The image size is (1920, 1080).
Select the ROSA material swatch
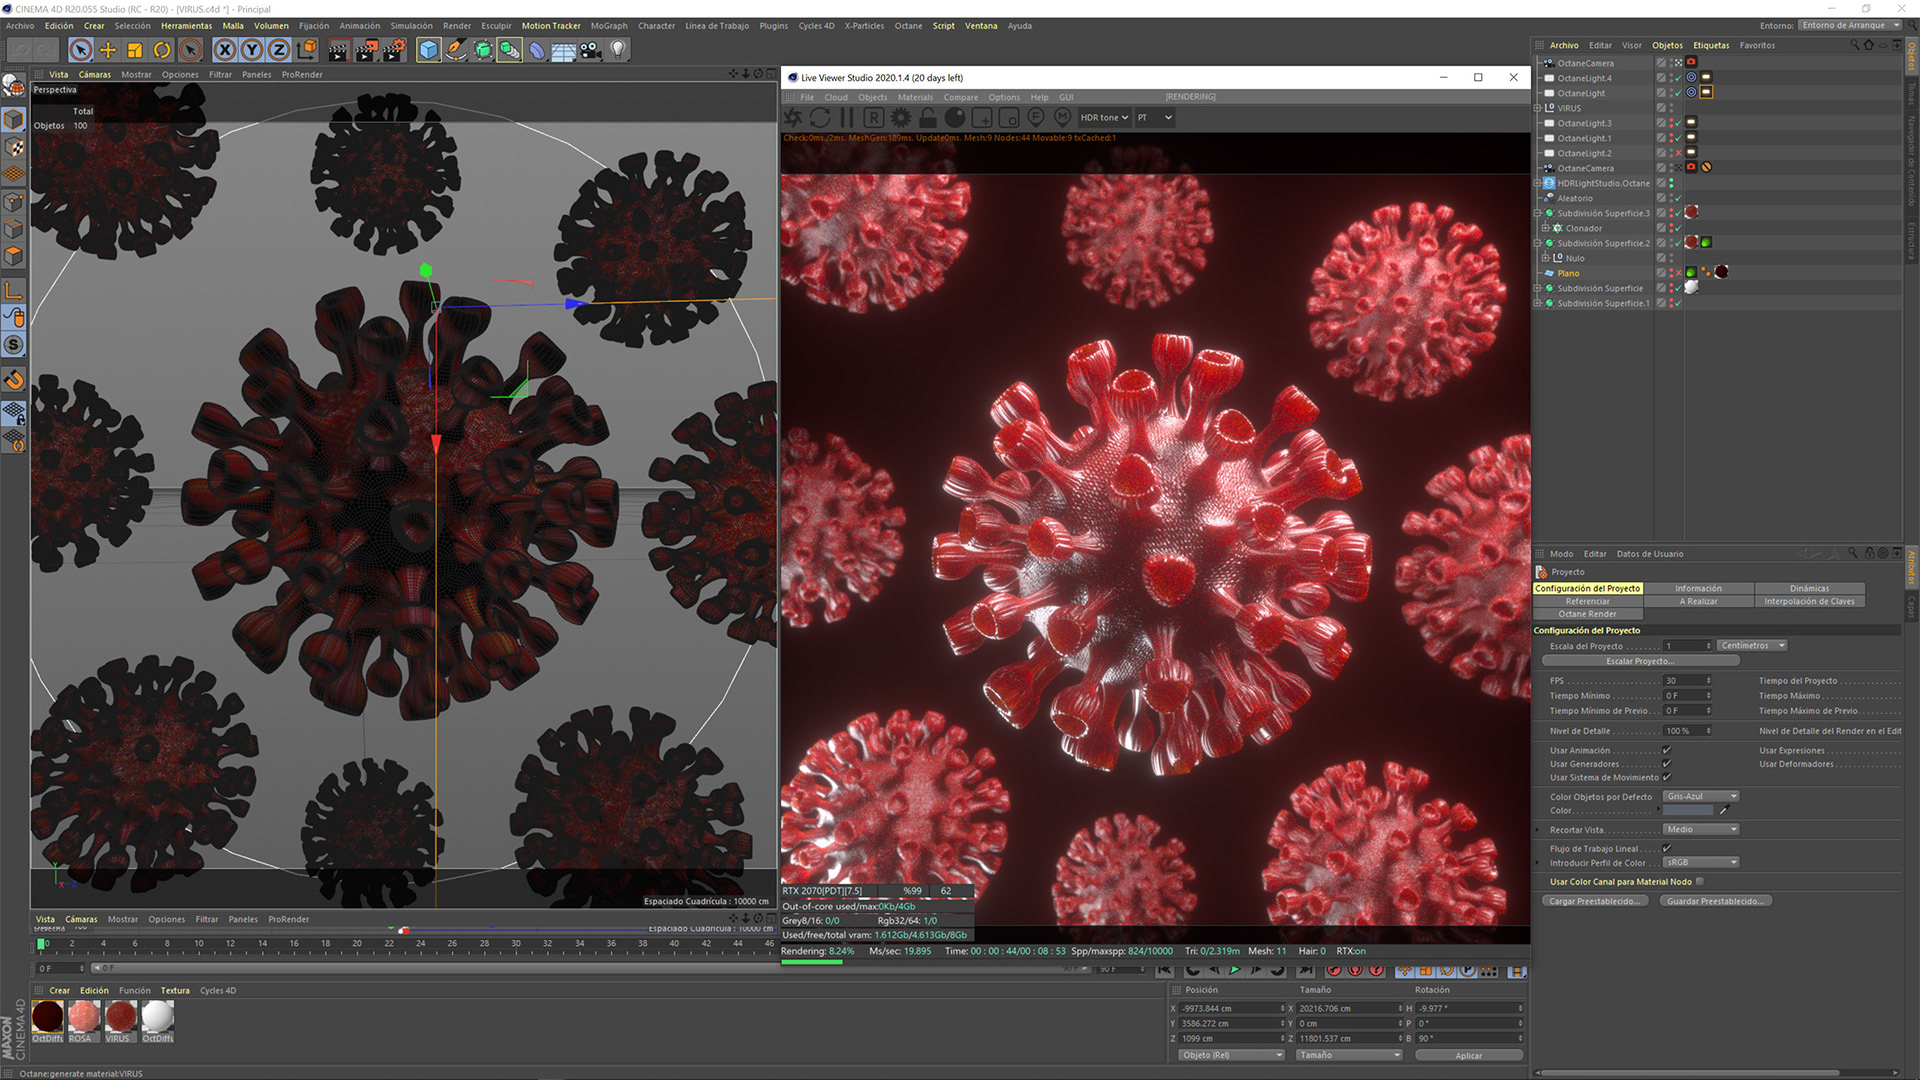84,1016
